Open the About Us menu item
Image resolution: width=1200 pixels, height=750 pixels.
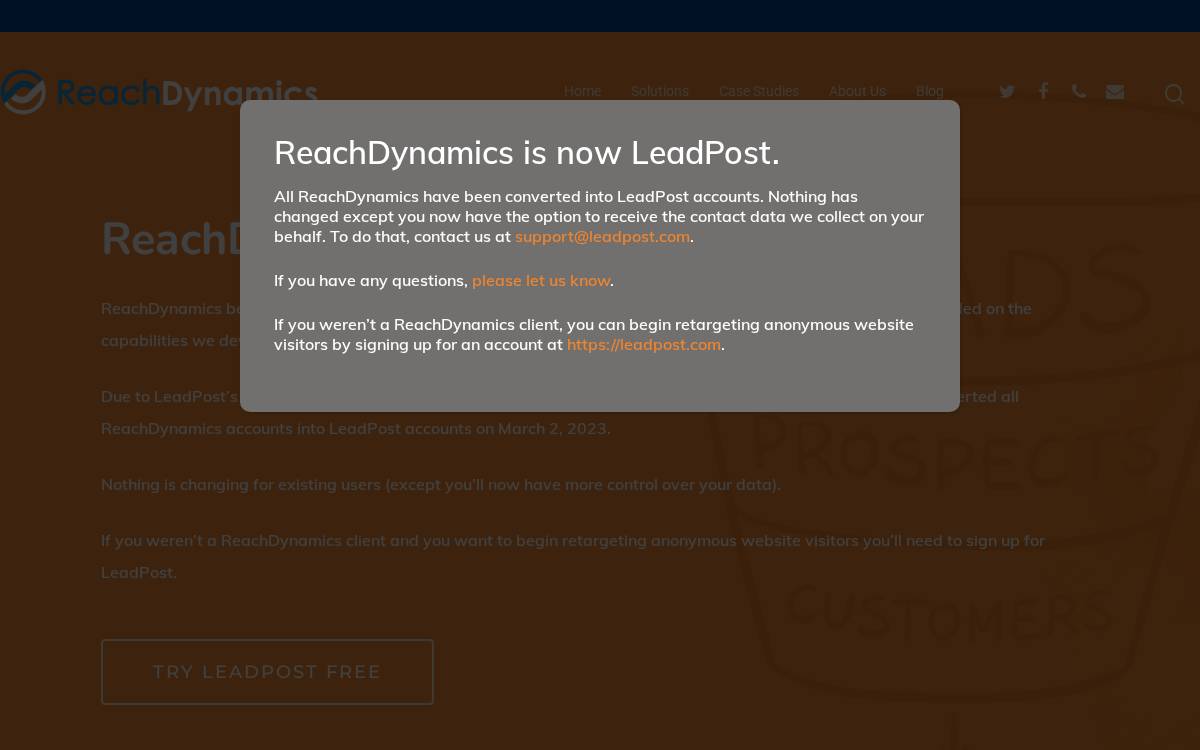point(857,91)
